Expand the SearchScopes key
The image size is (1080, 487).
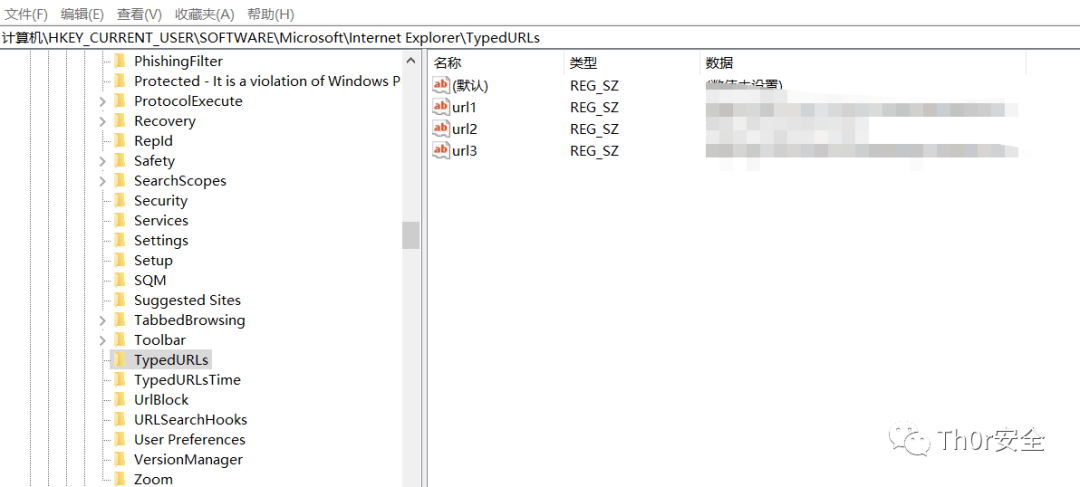[102, 182]
